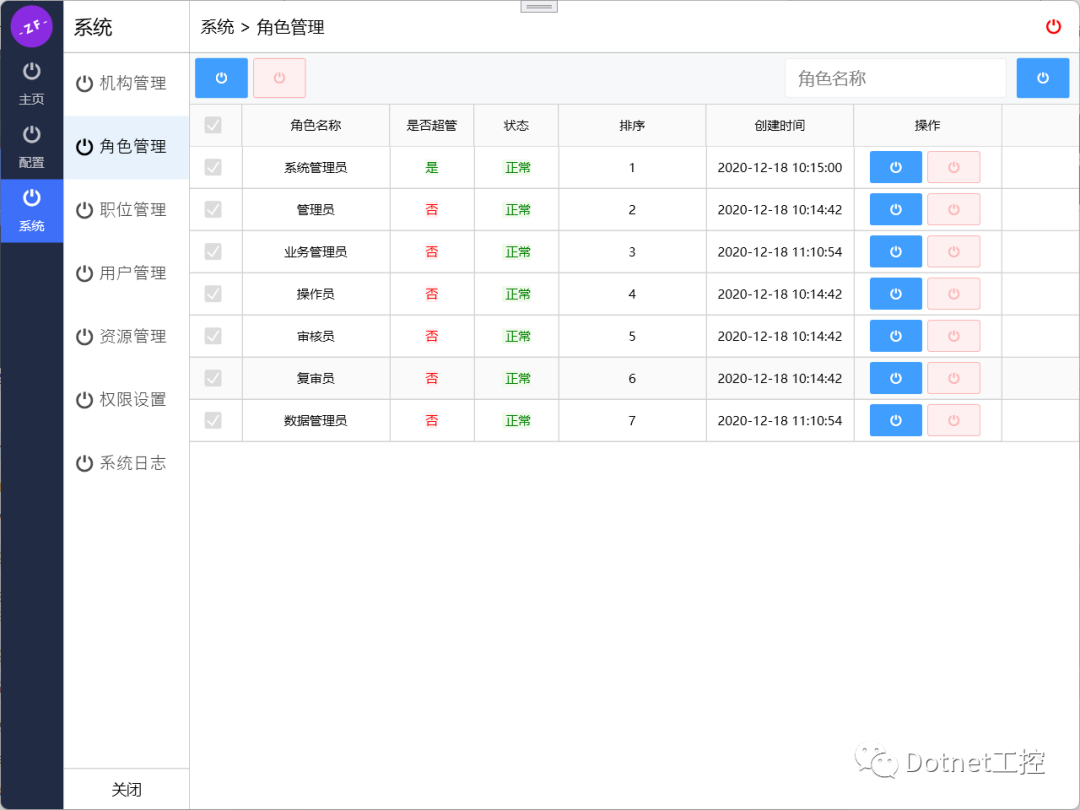Check the select-all checkbox in the table header
This screenshot has width=1080, height=810.
click(x=213, y=125)
